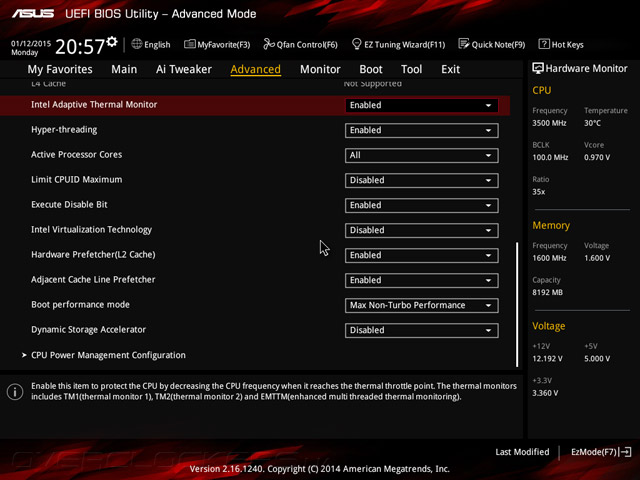Open the Intel Virtualization Technology dropdown
The image size is (640, 480).
pos(421,230)
